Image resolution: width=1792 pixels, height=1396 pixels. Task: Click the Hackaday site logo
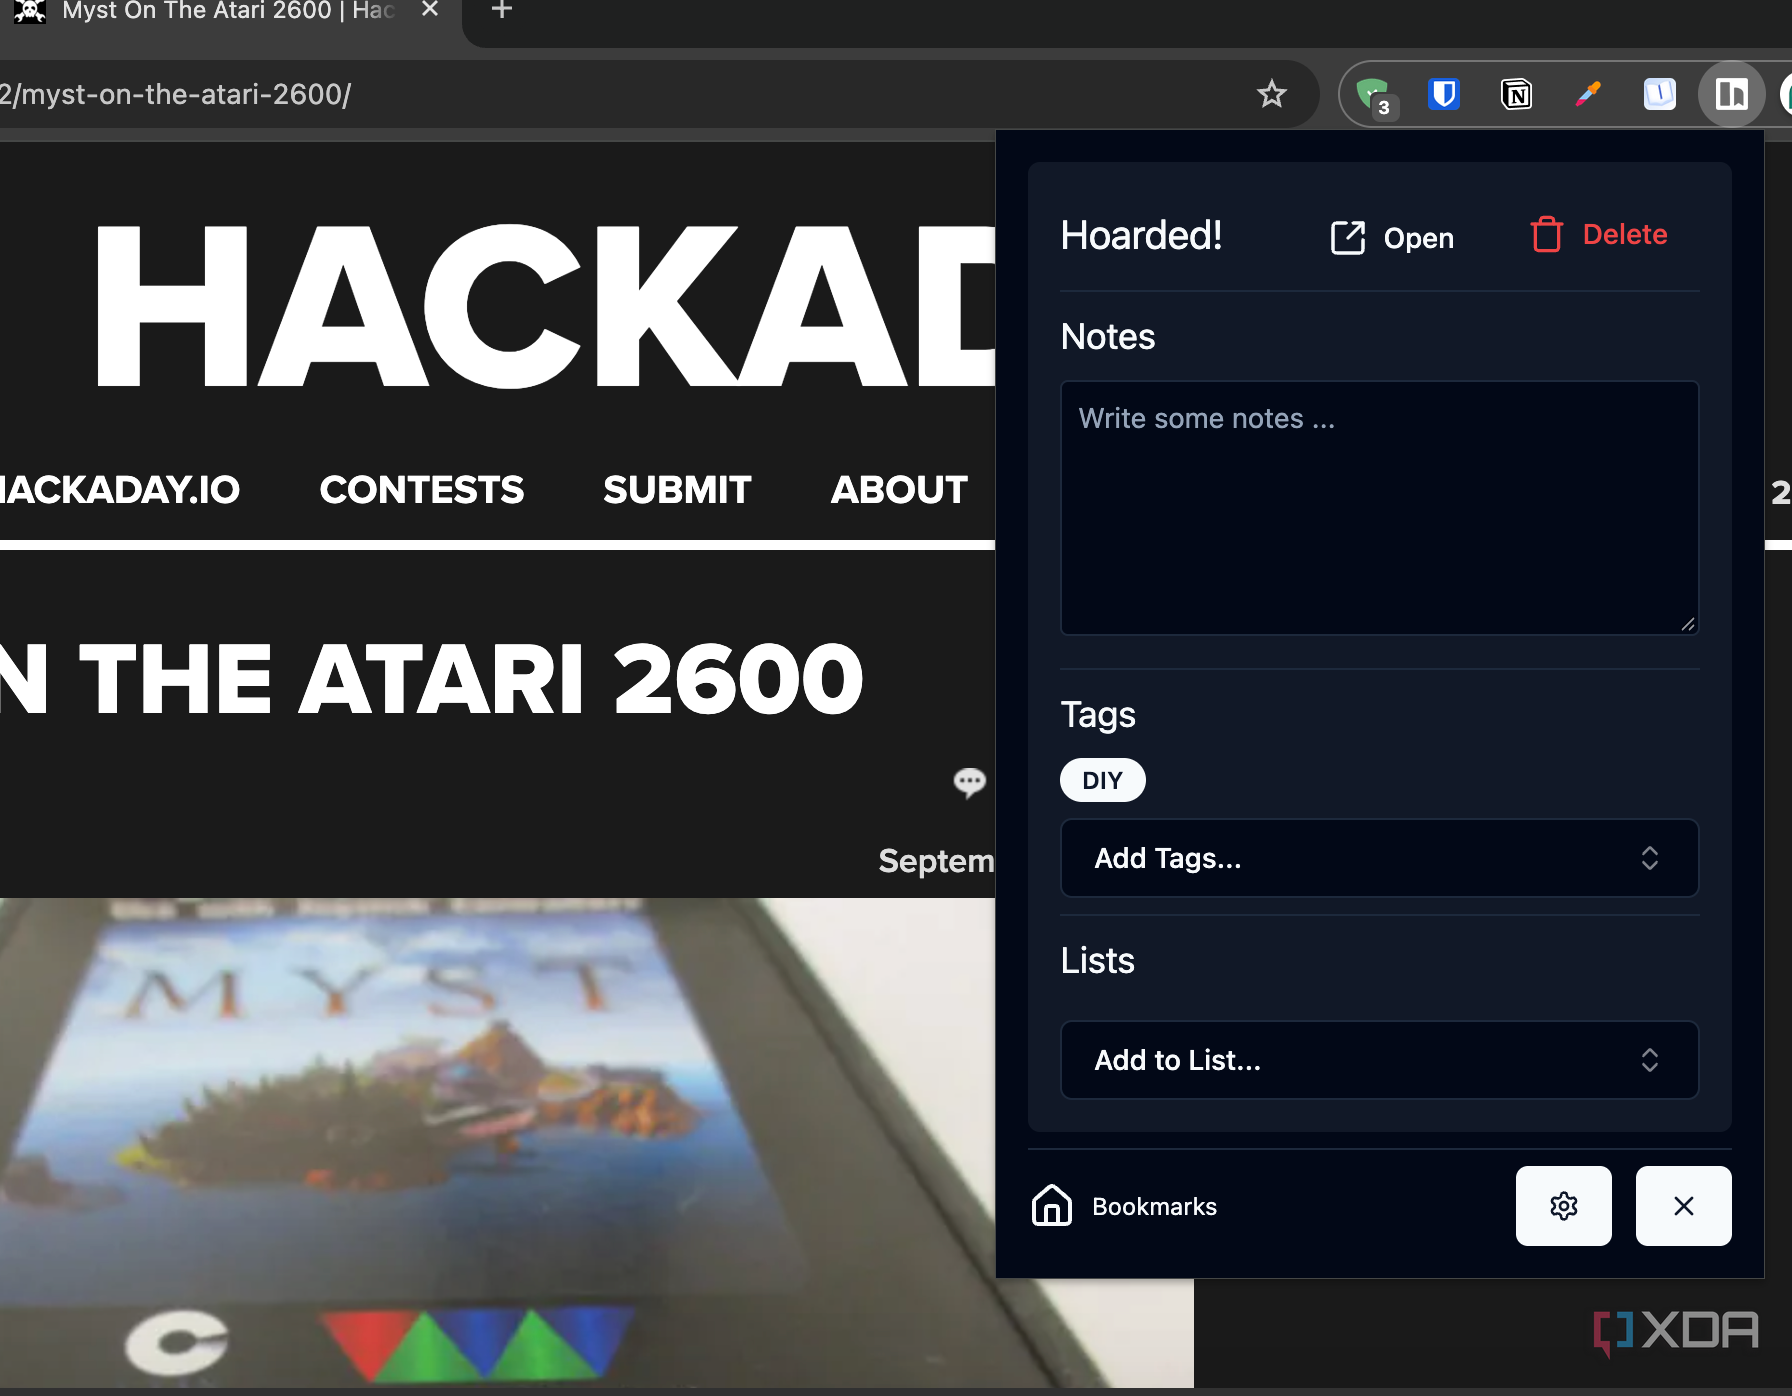tap(546, 306)
